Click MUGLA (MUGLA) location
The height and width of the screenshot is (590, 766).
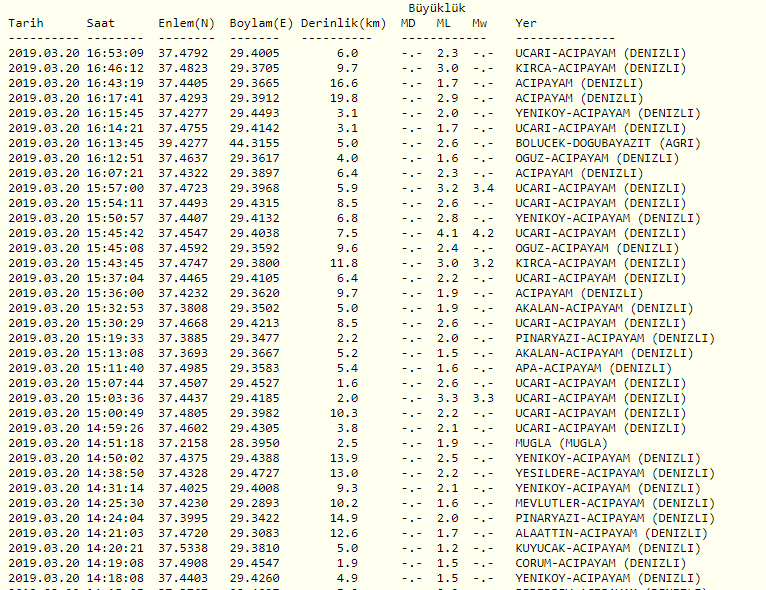[x=561, y=443]
